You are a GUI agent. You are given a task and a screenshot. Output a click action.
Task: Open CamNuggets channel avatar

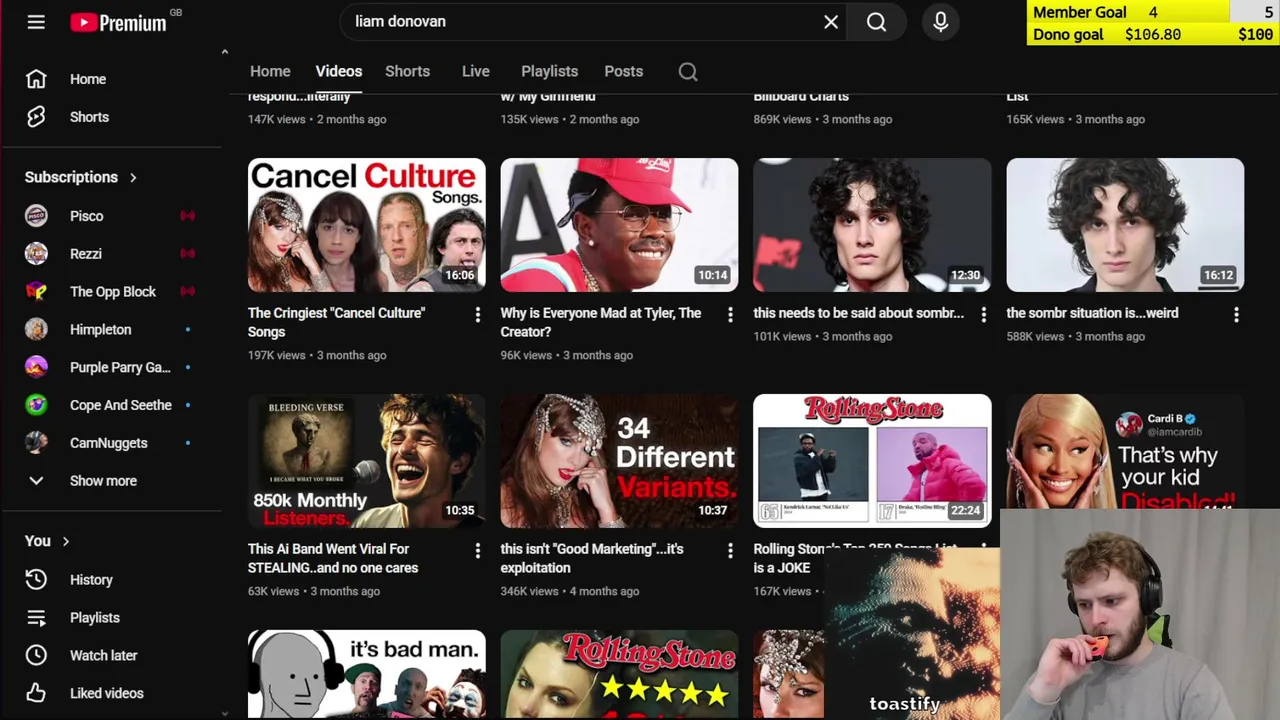pos(36,443)
